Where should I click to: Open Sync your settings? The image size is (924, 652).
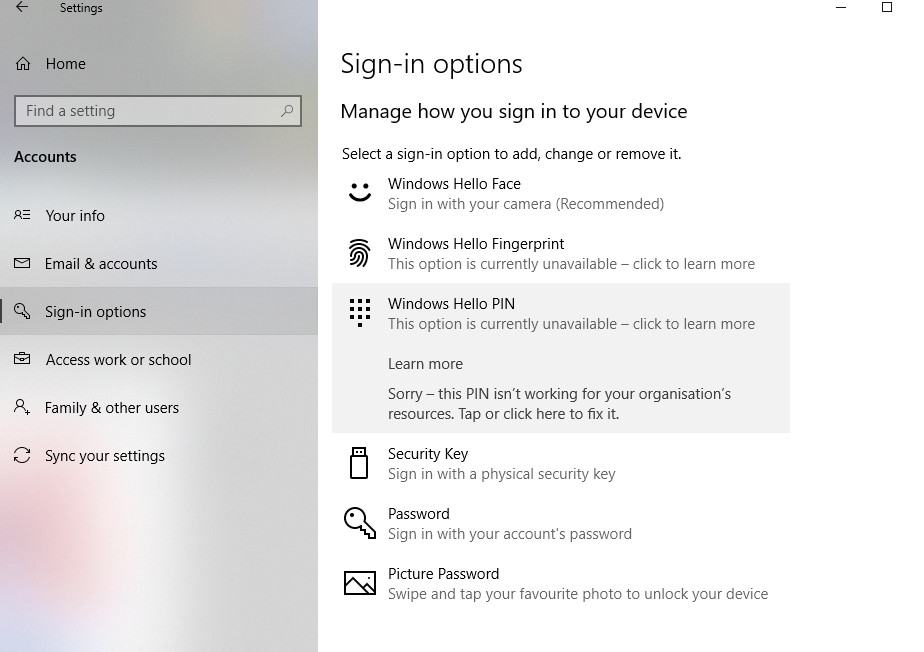tap(159, 456)
